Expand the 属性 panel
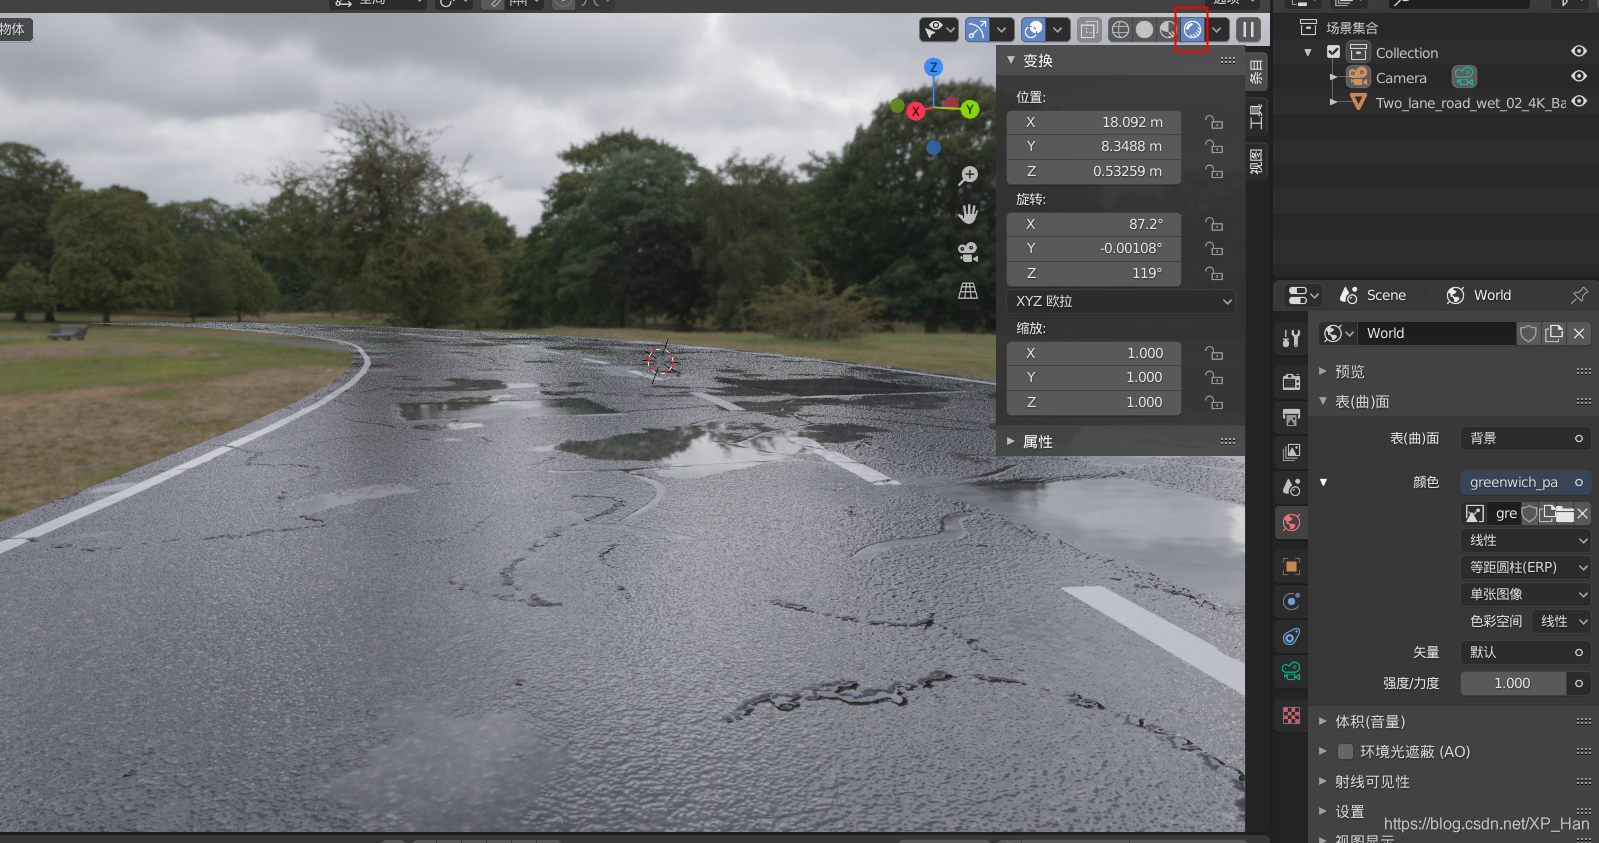Viewport: 1599px width, 843px height. click(1011, 441)
